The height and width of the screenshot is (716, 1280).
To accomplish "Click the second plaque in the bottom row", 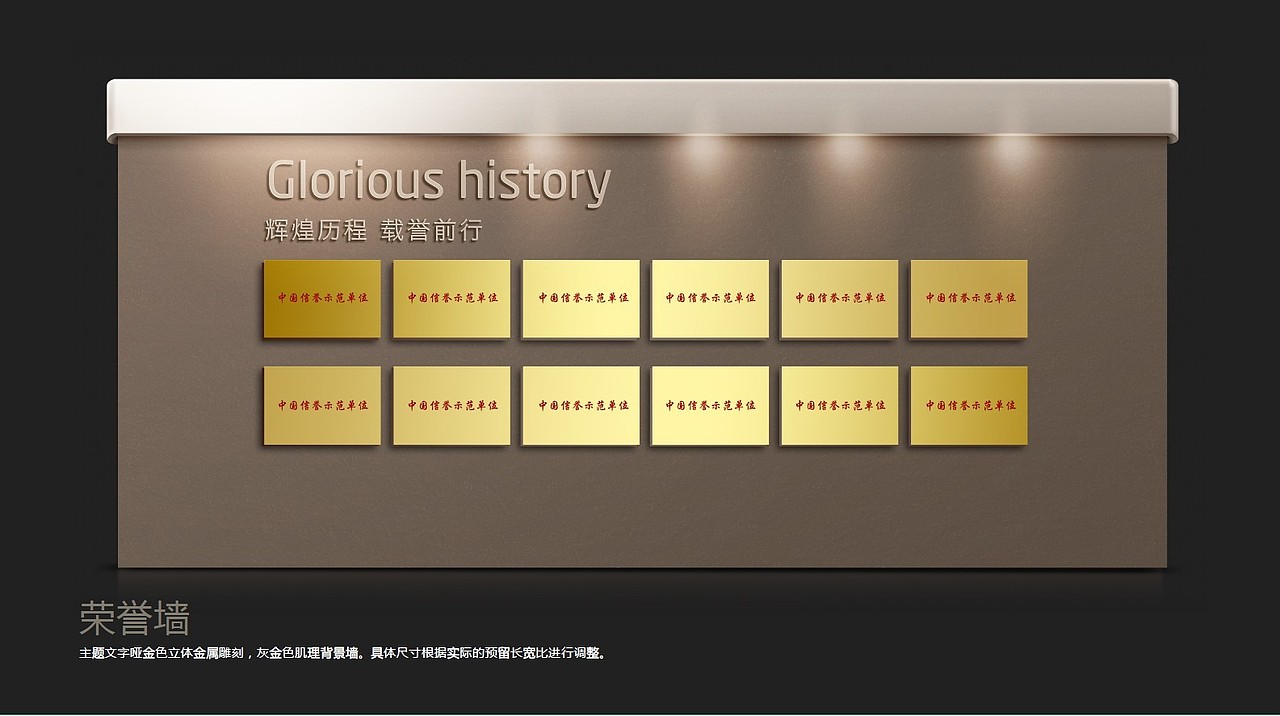I will pyautogui.click(x=451, y=405).
